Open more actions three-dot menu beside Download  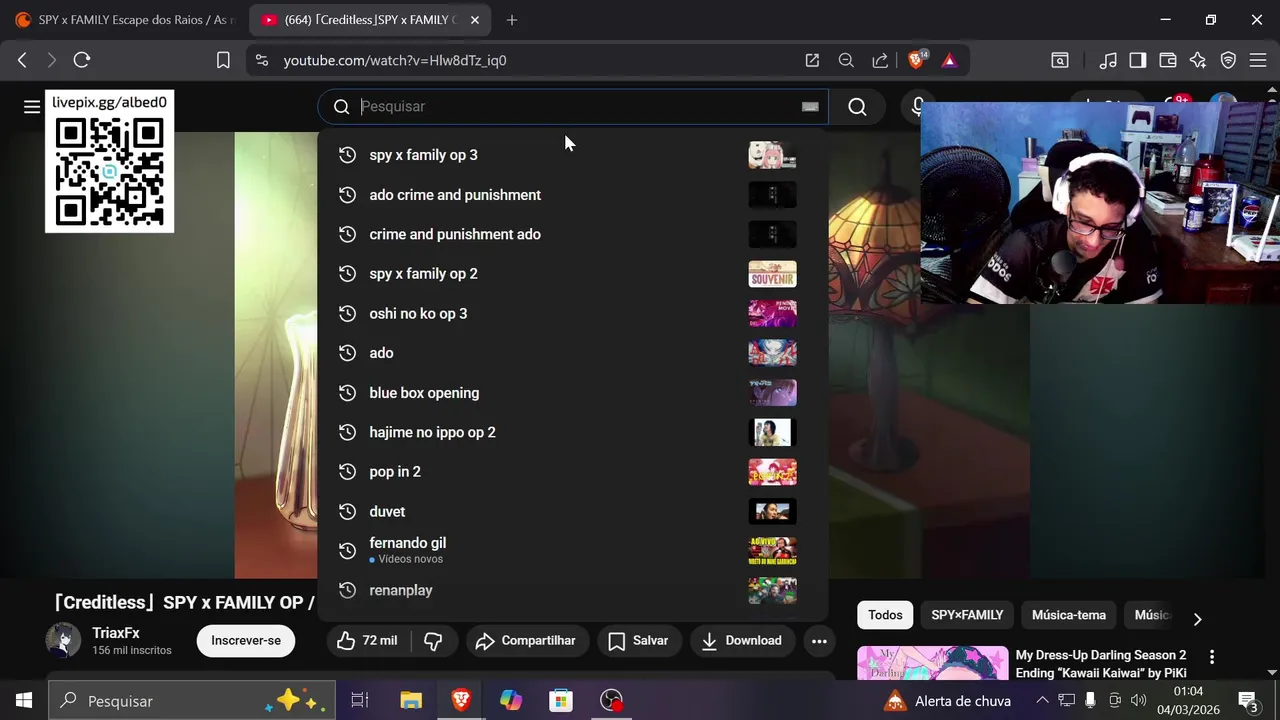(x=819, y=641)
